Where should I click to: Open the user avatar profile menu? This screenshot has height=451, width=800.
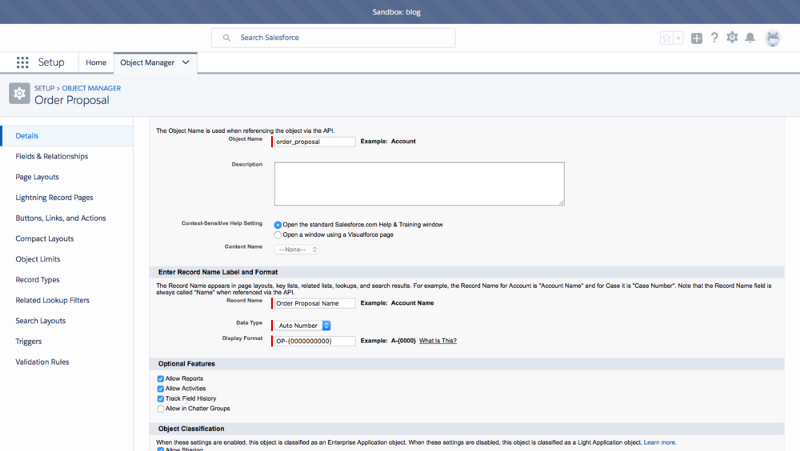tap(772, 38)
